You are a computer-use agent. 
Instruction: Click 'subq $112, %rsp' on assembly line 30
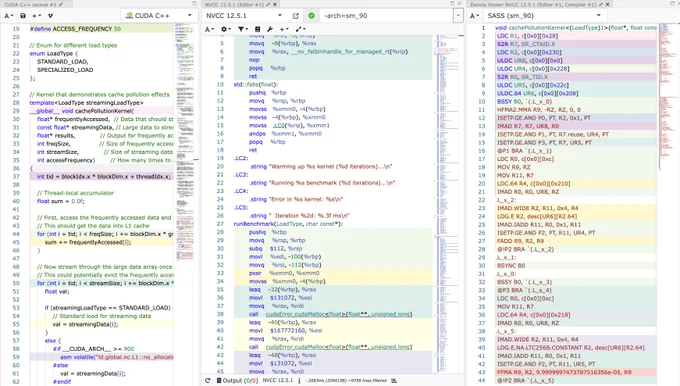[x=276, y=249]
